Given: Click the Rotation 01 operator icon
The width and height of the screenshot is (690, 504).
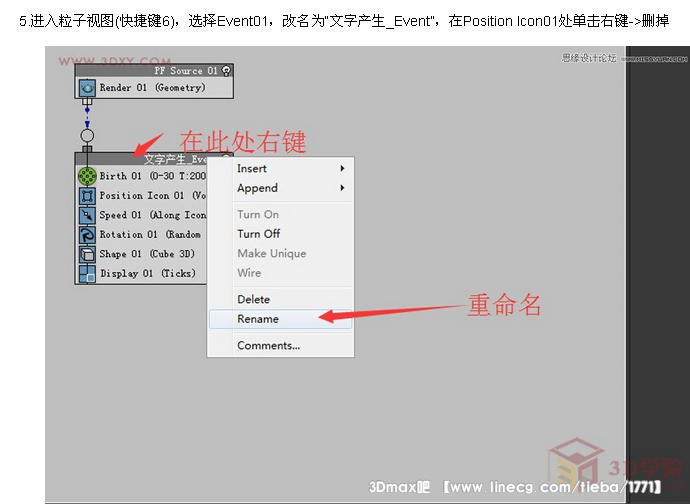Looking at the screenshot, I should pyautogui.click(x=87, y=235).
